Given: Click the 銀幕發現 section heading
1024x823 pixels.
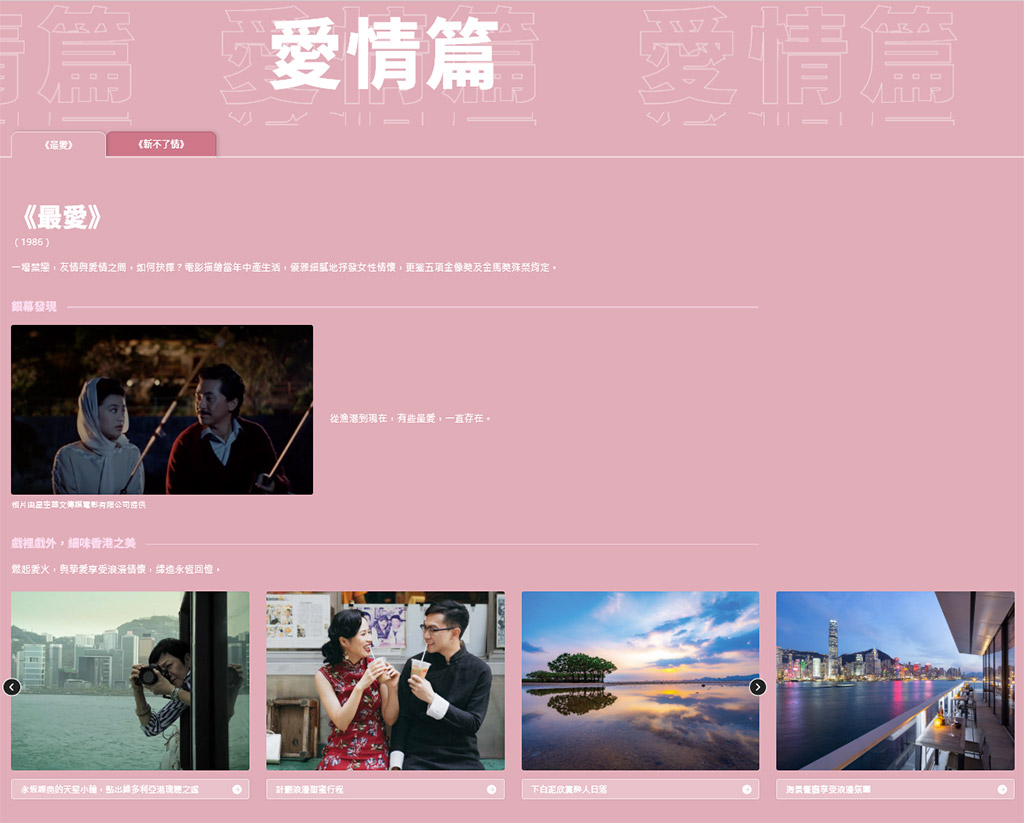Looking at the screenshot, I should point(34,306).
